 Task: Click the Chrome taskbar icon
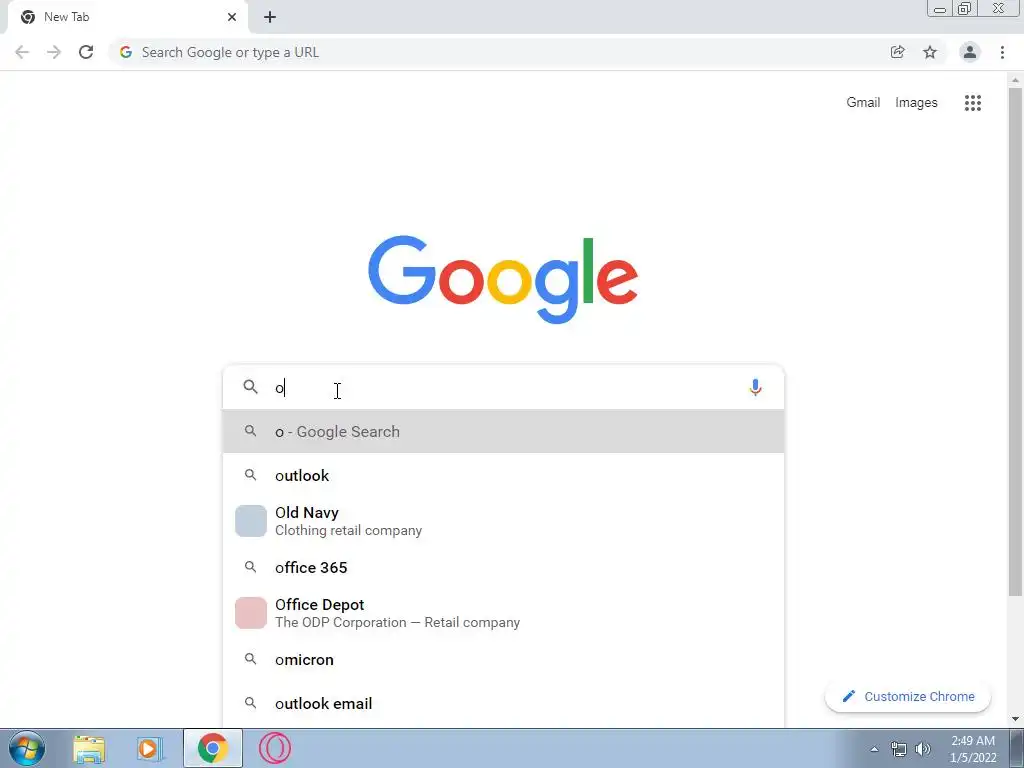213,748
